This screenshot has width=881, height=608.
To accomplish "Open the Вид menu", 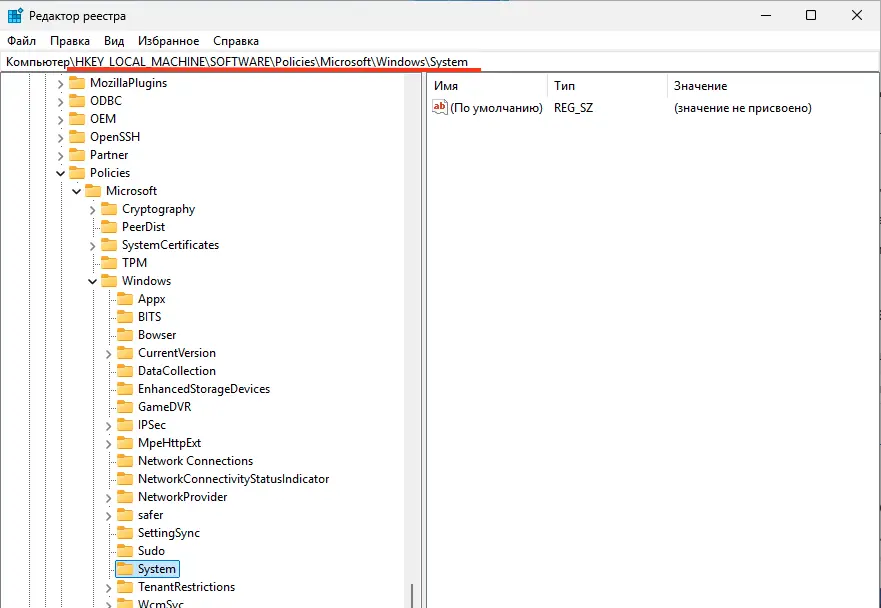I will click(113, 41).
